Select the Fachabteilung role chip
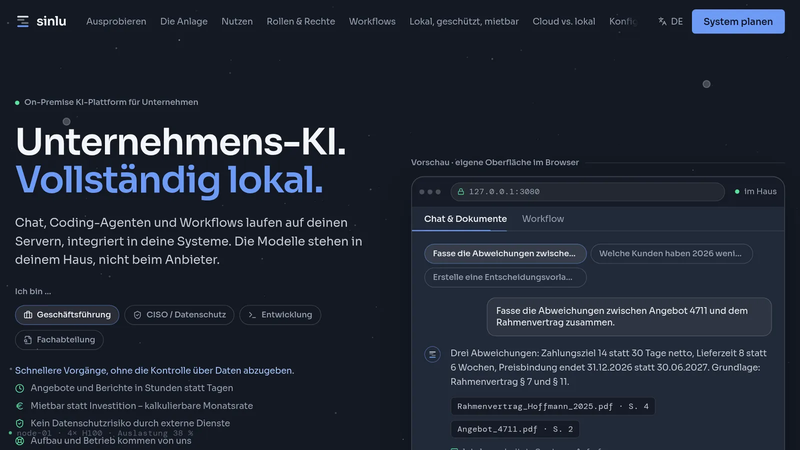 [59, 340]
